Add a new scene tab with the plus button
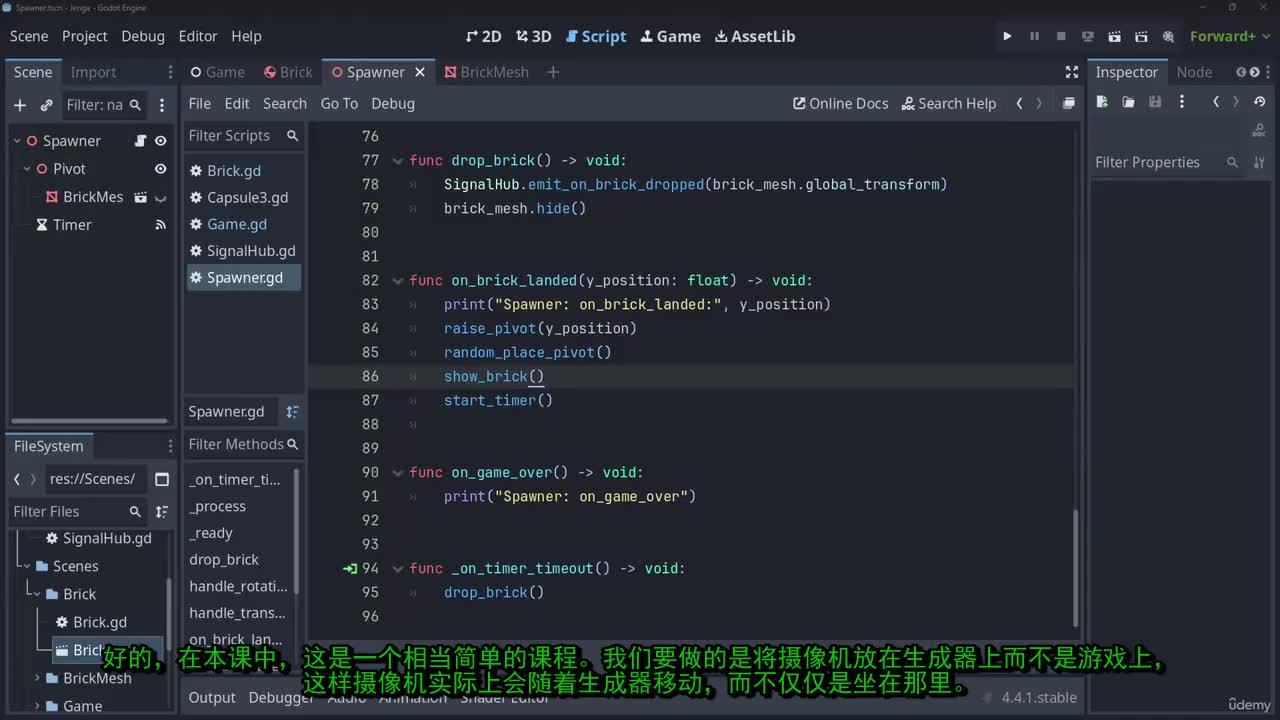Screen dimensions: 1280x720 (x=553, y=72)
